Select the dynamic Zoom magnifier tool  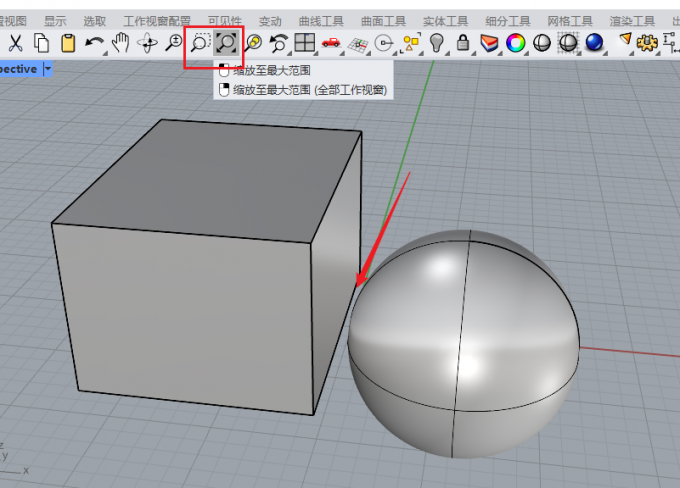(174, 43)
